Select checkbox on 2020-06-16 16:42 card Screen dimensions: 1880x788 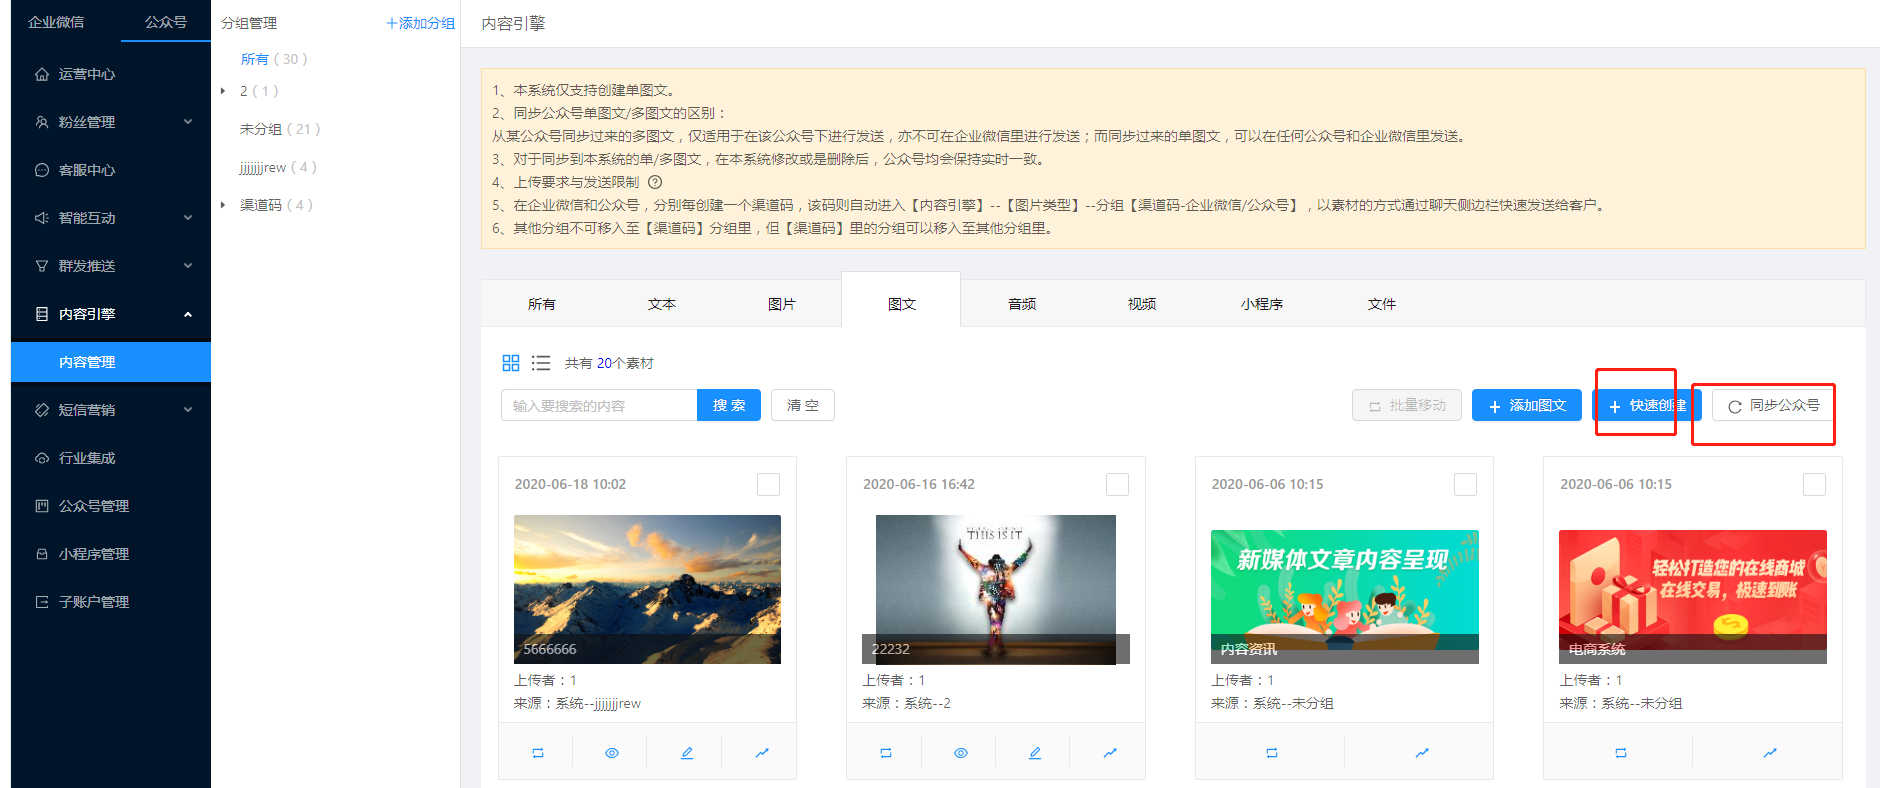pyautogui.click(x=1117, y=484)
